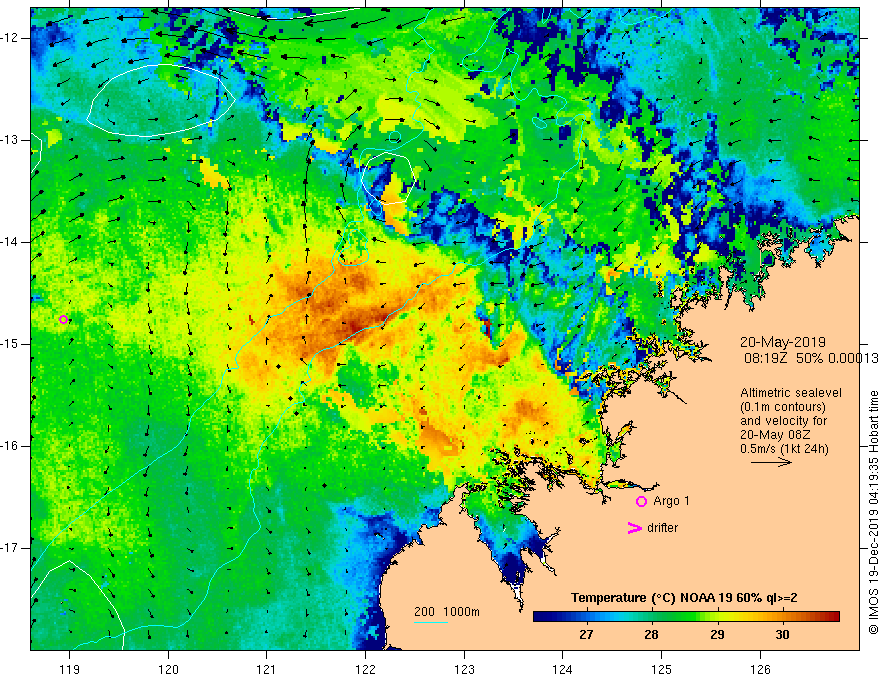The width and height of the screenshot is (880, 680).
Task: Click the latitude -12 axis label
Action: pos(10,38)
